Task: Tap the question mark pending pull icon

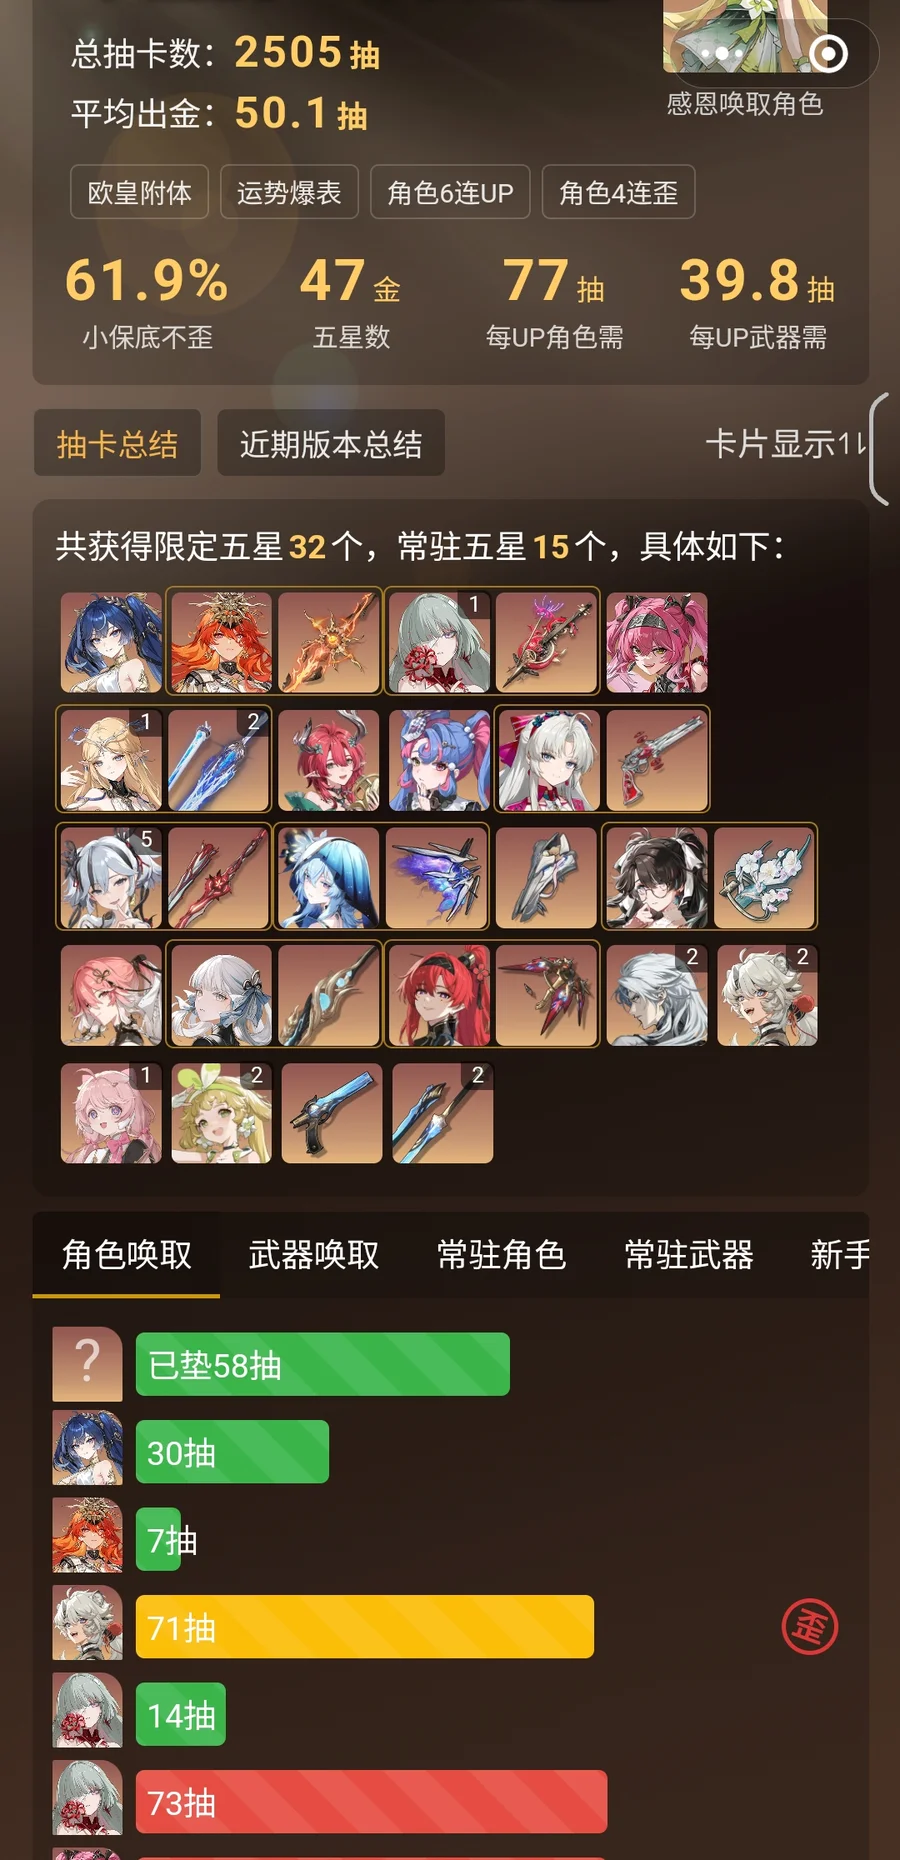Action: click(87, 1363)
